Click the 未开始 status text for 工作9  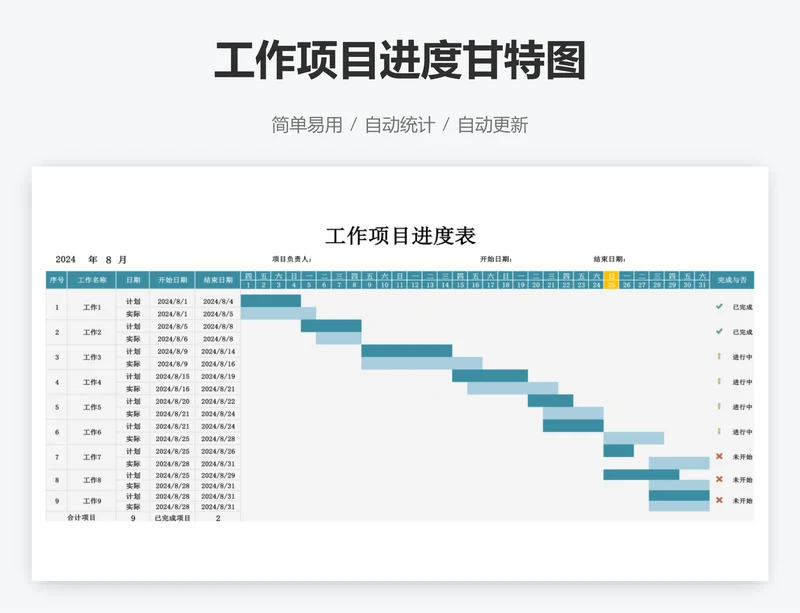[742, 501]
